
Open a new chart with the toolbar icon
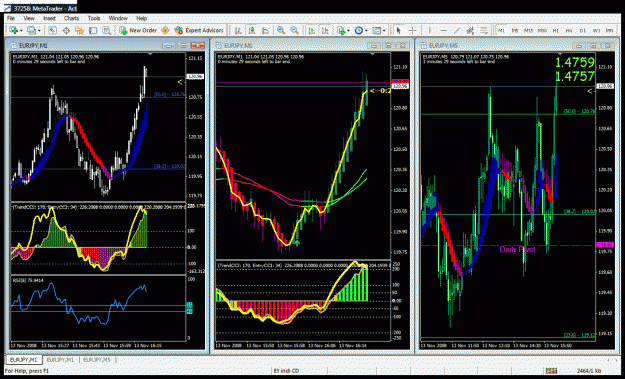[x=13, y=30]
